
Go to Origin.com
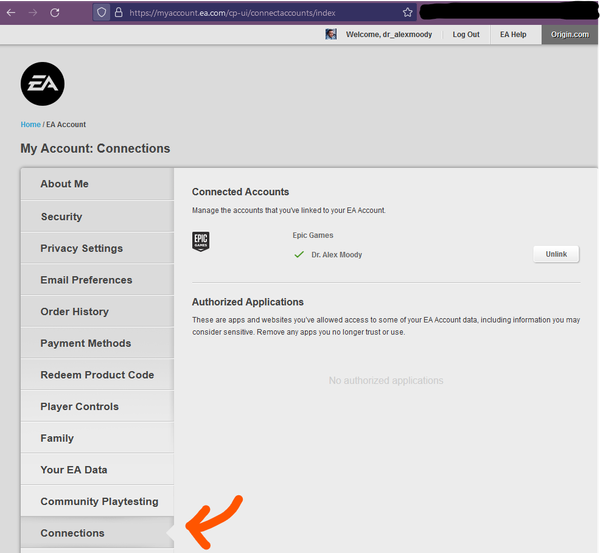coord(570,34)
